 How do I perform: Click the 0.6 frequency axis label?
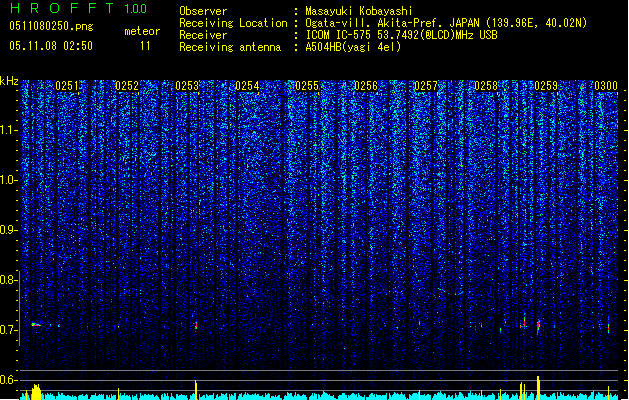(9, 380)
